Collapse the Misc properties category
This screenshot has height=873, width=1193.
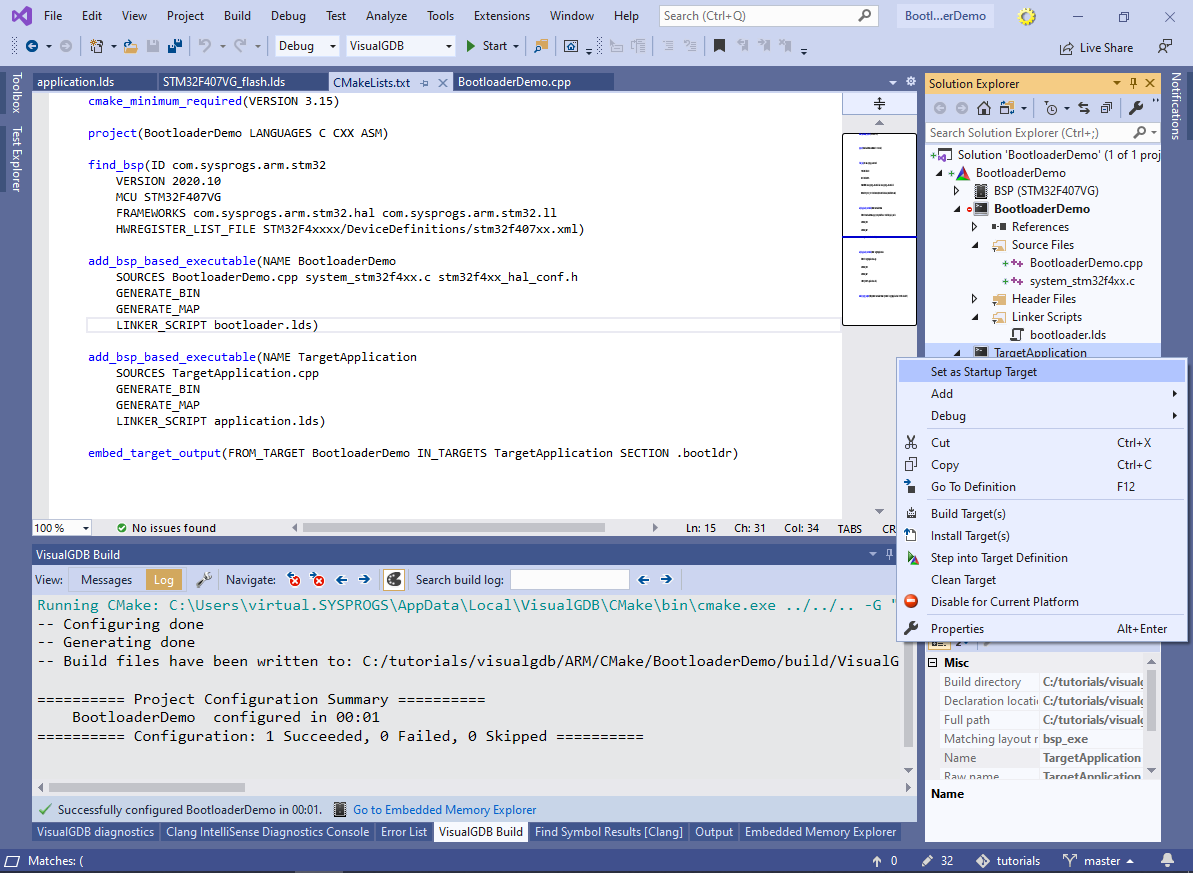(x=932, y=663)
